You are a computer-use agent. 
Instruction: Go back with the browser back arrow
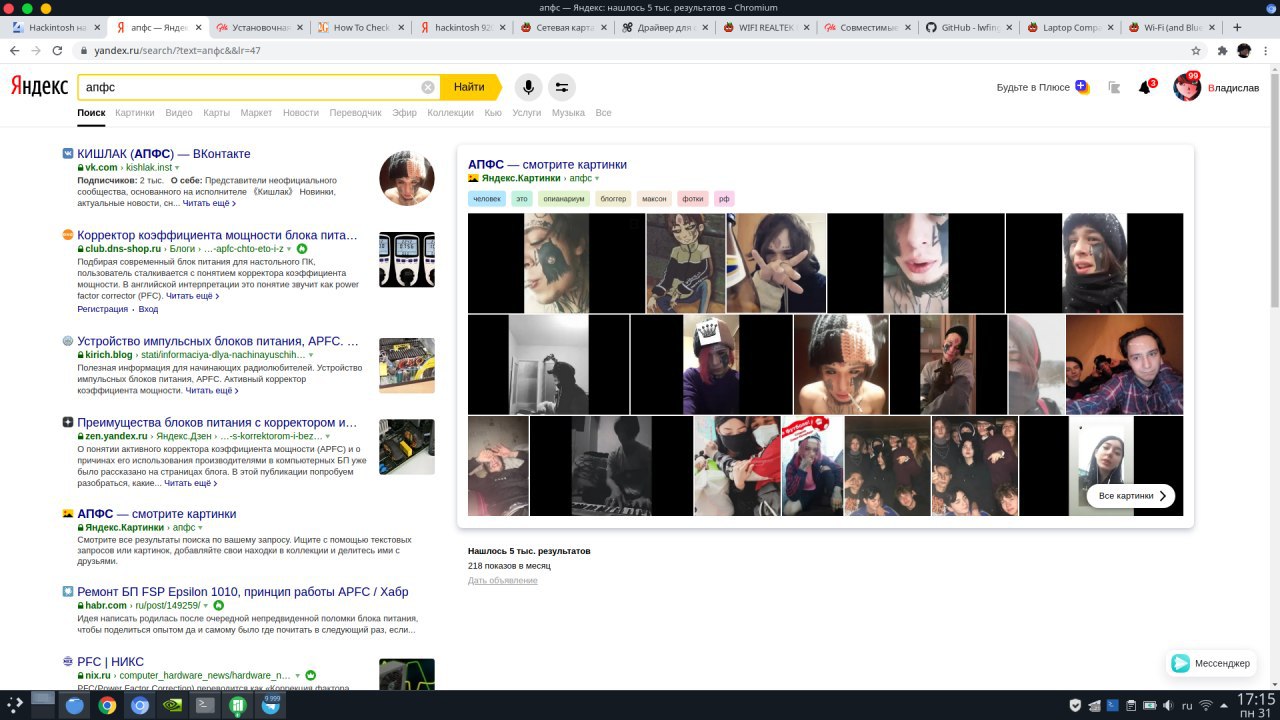pyautogui.click(x=14, y=50)
